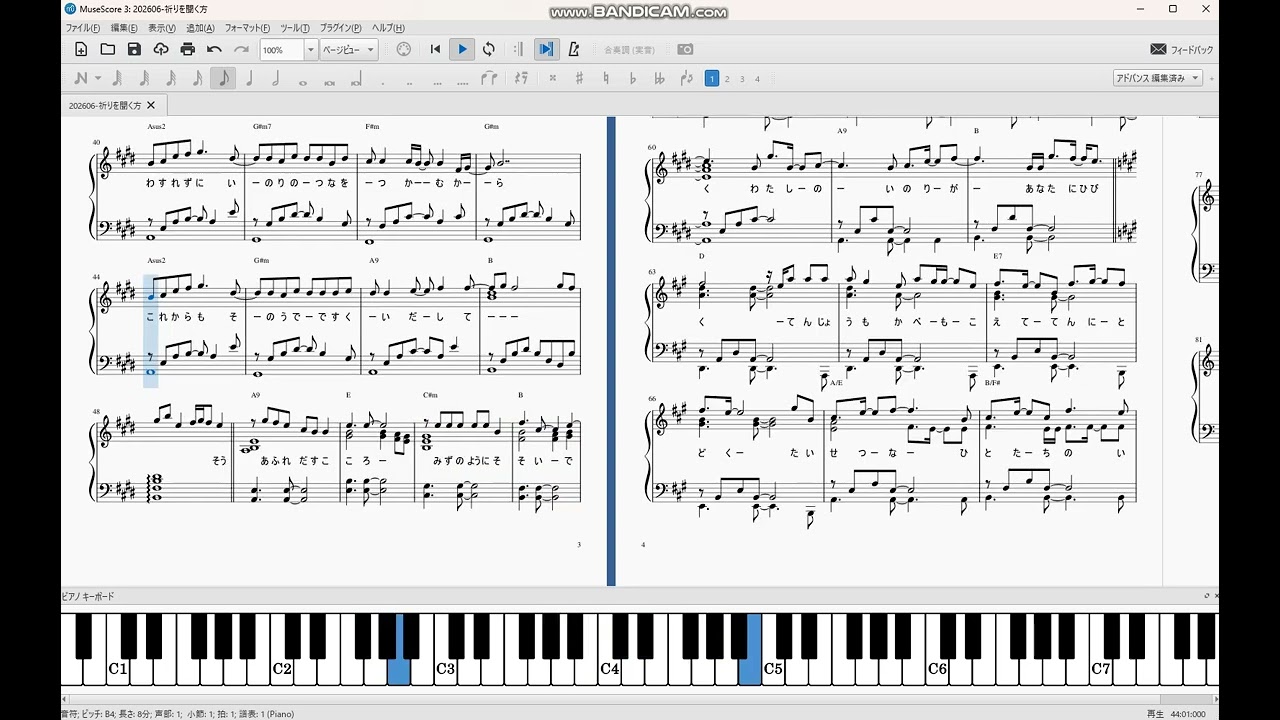Toggle MIDI input icon
This screenshot has width=1280, height=720.
coord(404,49)
